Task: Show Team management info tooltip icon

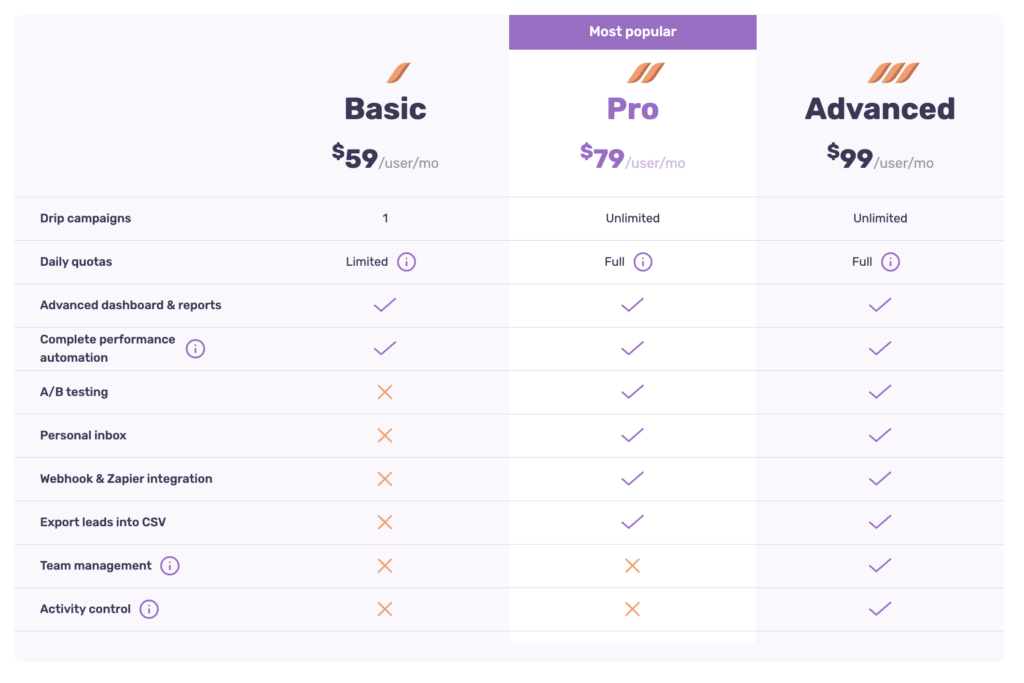Action: tap(170, 565)
